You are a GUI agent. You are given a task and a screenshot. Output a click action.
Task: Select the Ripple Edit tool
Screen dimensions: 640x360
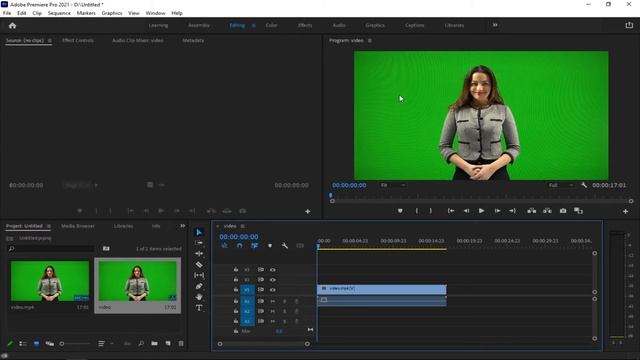[x=199, y=253]
